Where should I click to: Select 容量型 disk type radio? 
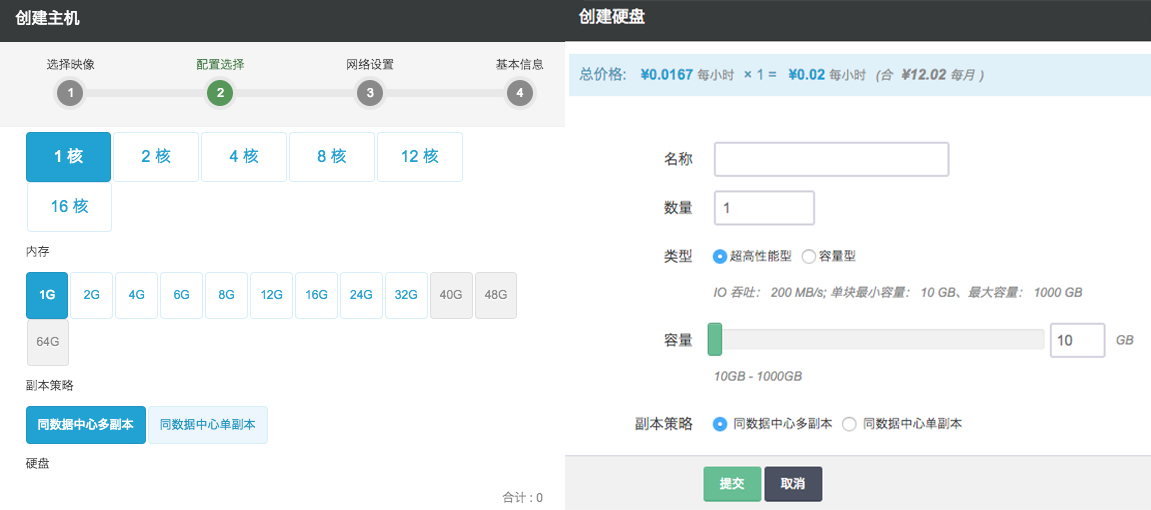click(808, 257)
